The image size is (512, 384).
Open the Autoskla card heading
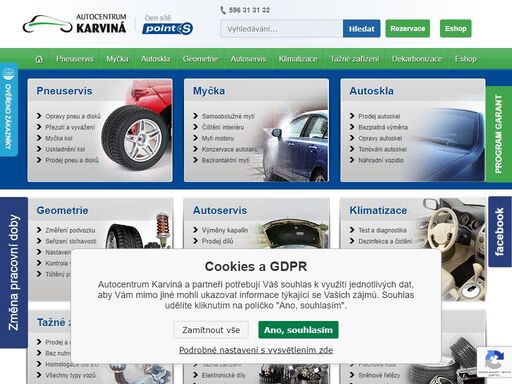pos(371,91)
